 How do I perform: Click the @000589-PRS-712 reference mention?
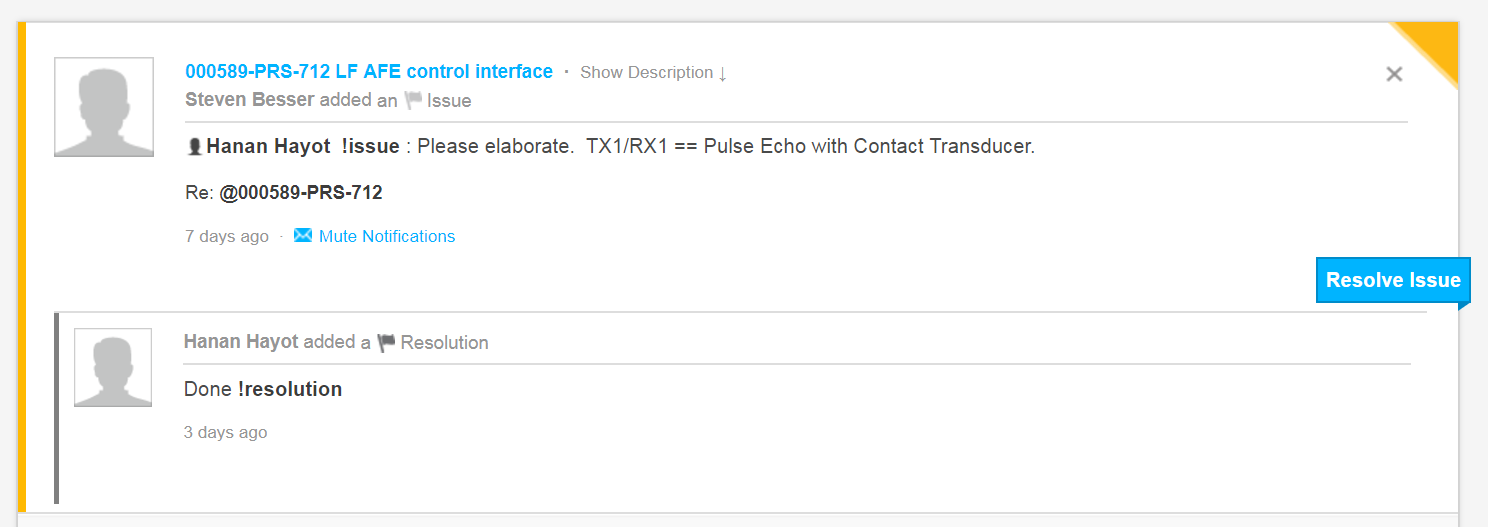coord(301,192)
